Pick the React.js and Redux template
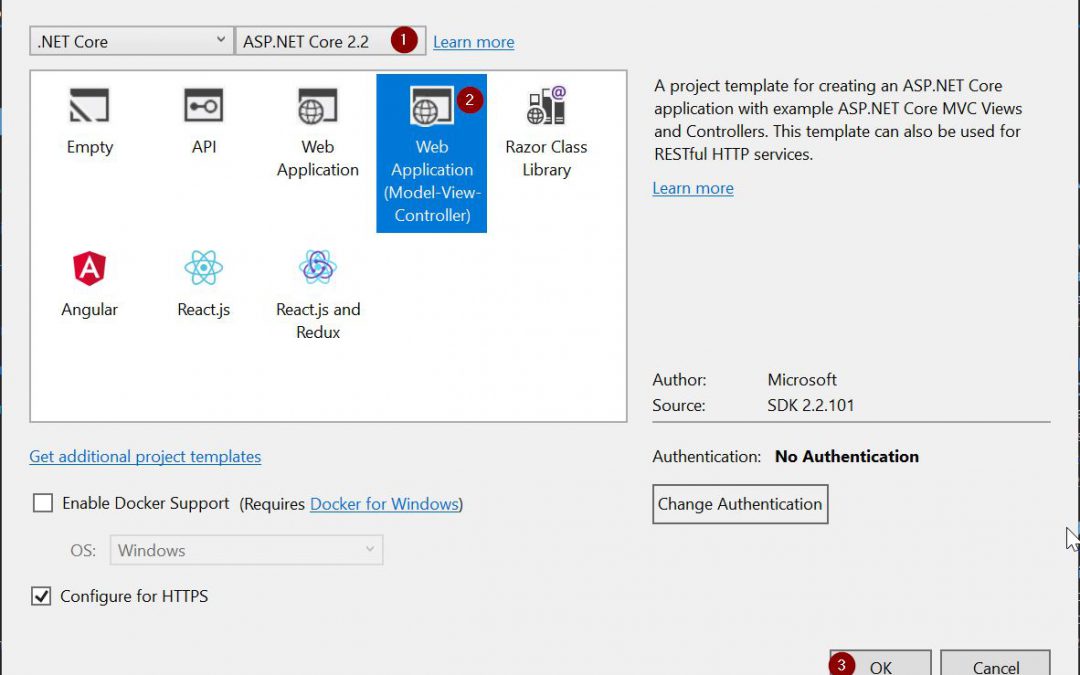Screen dimensions: 1080x675 [318, 268]
